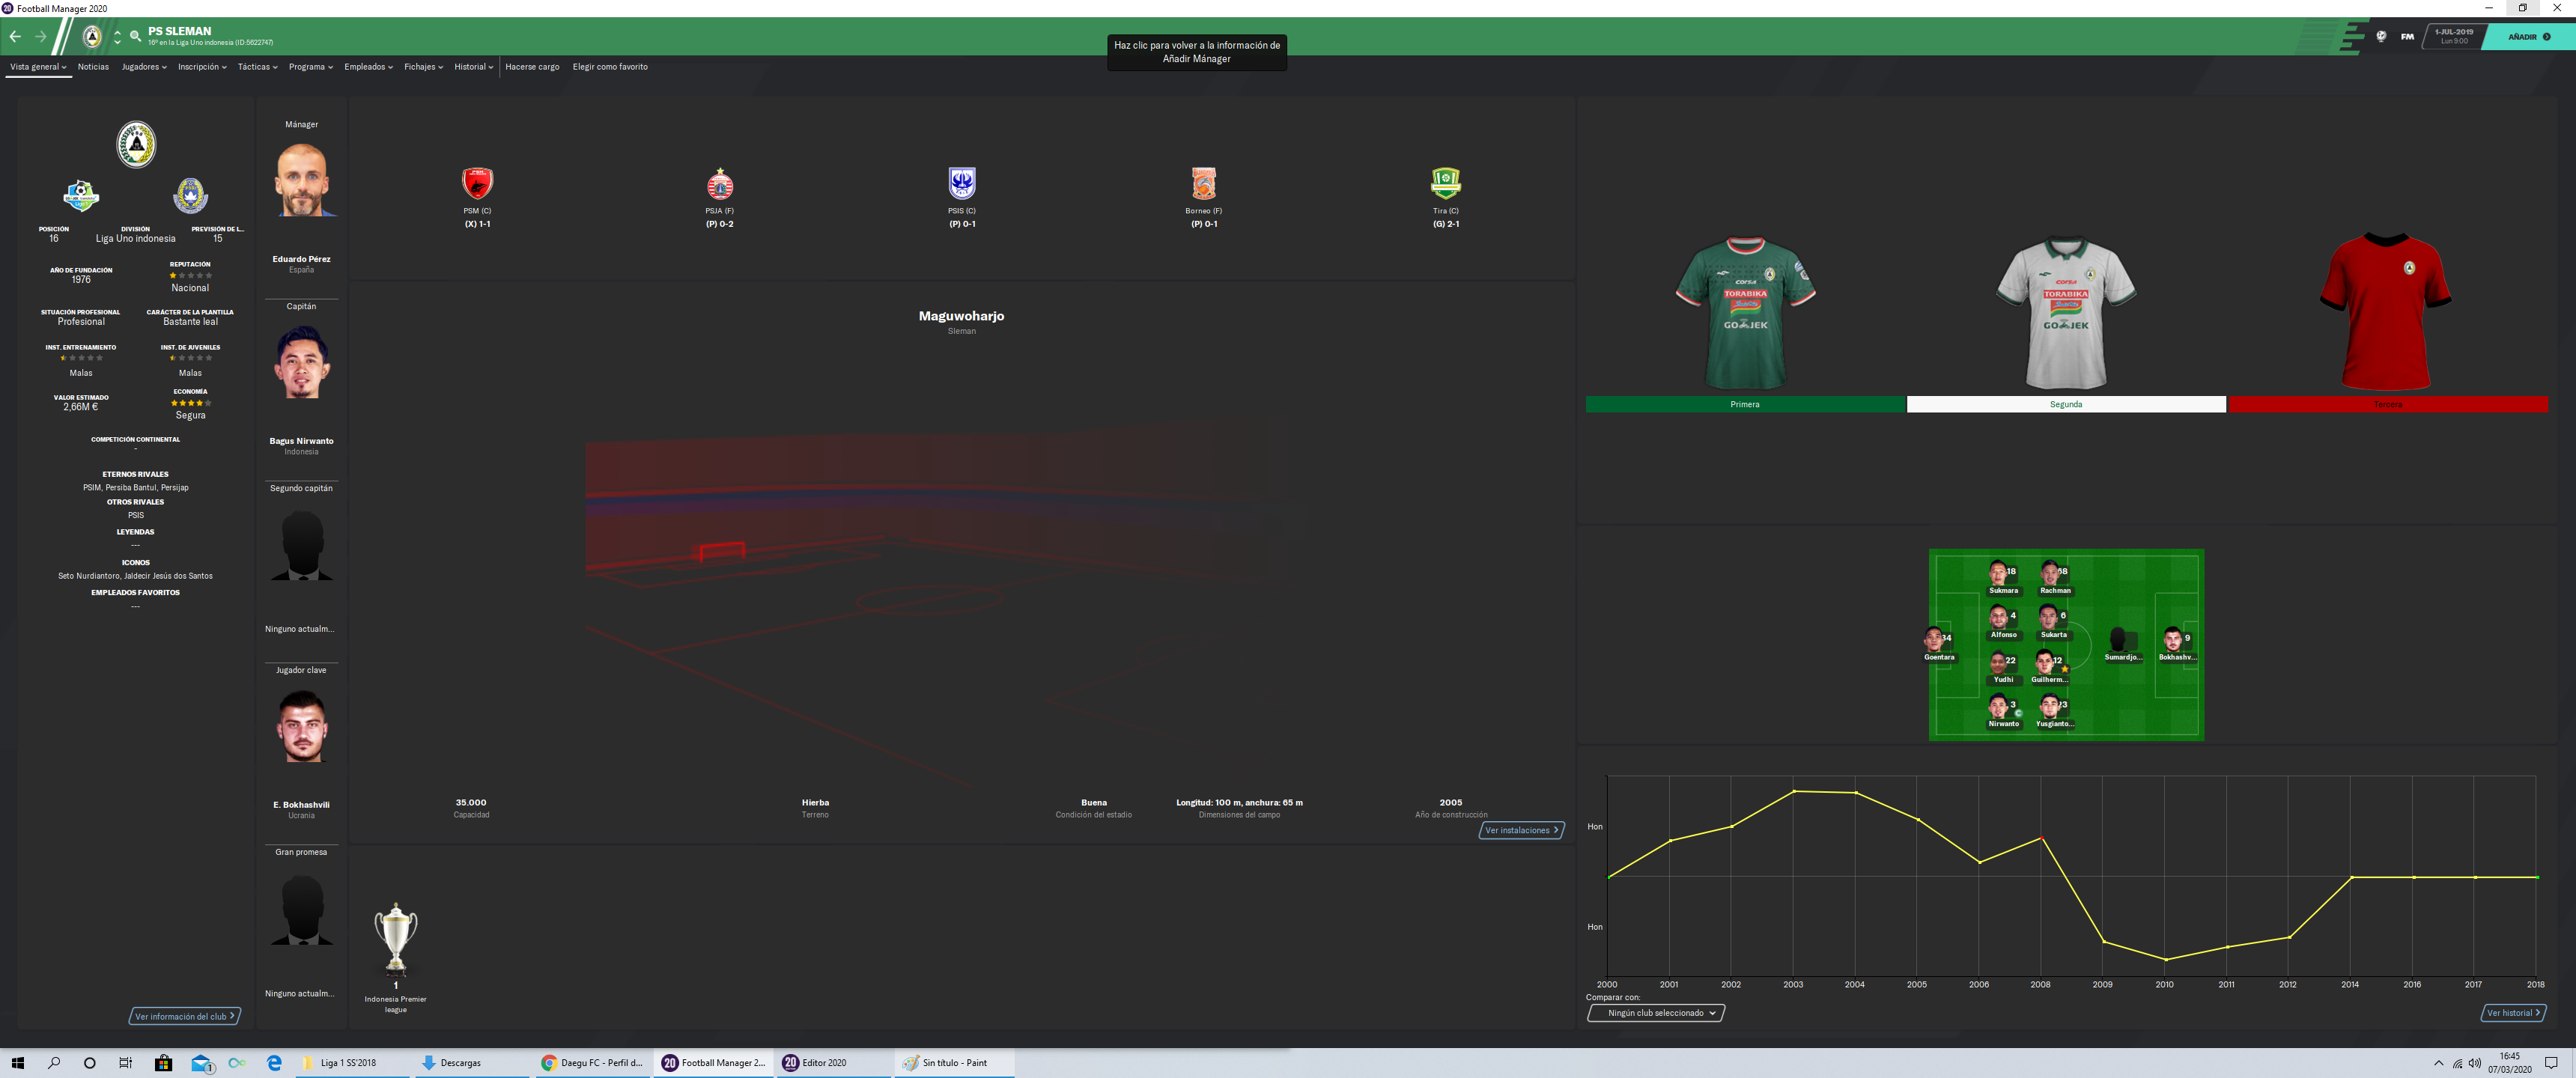Click the PSIS club badge
The height and width of the screenshot is (1078, 2576).
(962, 183)
